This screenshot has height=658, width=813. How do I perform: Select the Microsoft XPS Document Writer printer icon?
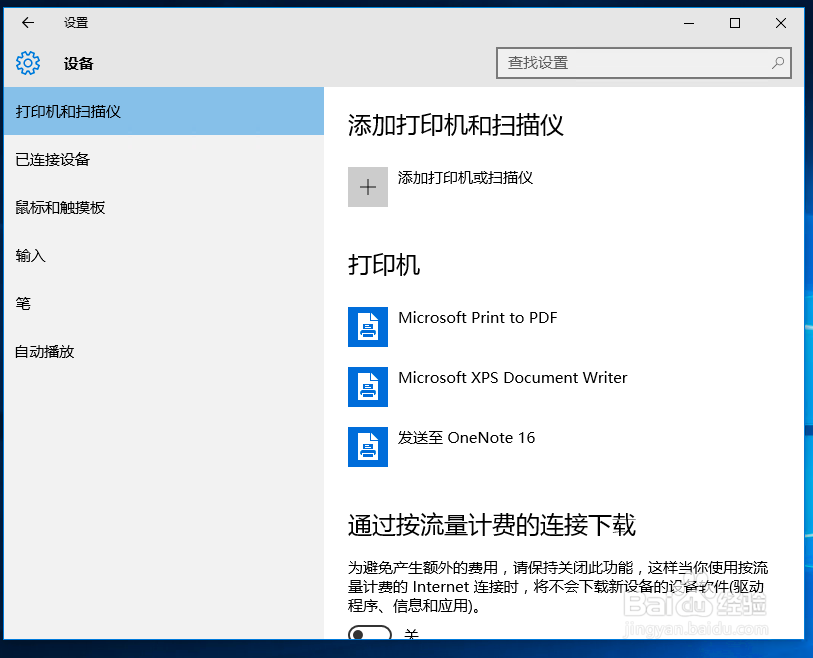click(x=367, y=387)
